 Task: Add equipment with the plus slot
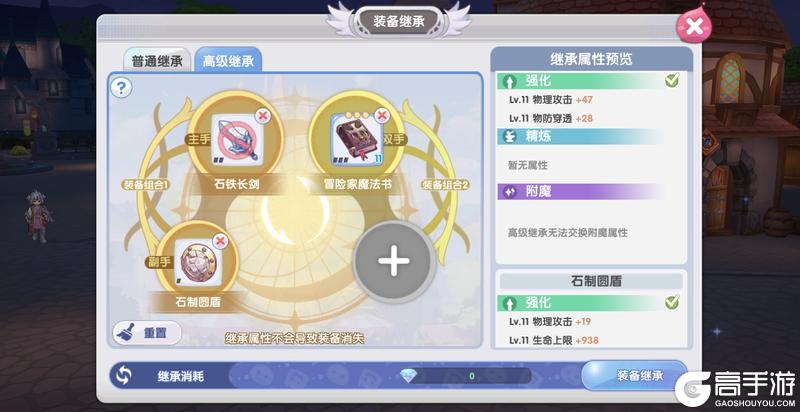tap(393, 261)
